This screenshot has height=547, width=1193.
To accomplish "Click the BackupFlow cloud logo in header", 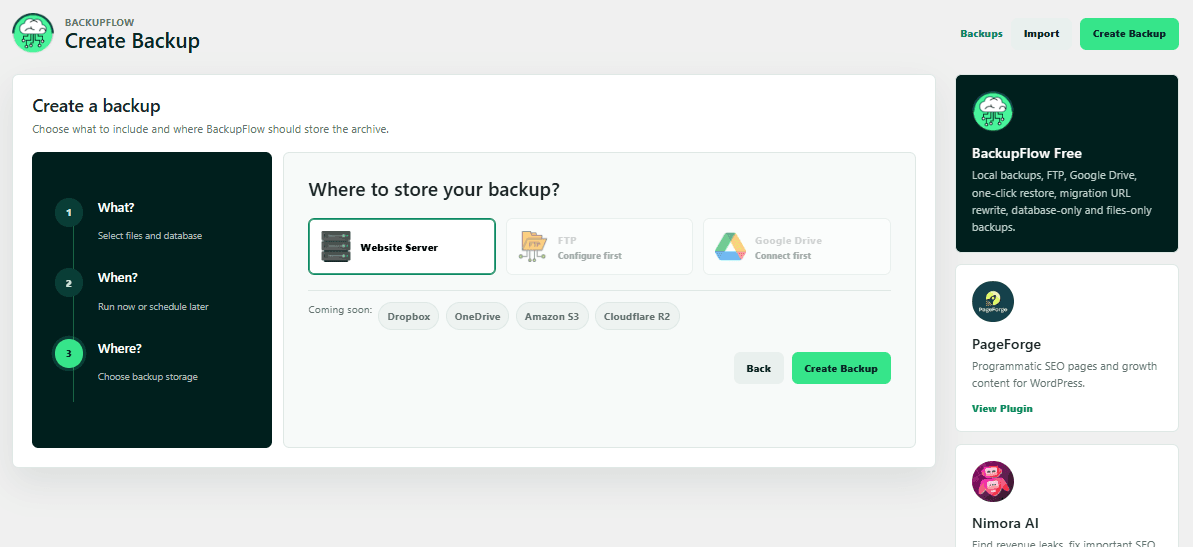I will 33,33.
